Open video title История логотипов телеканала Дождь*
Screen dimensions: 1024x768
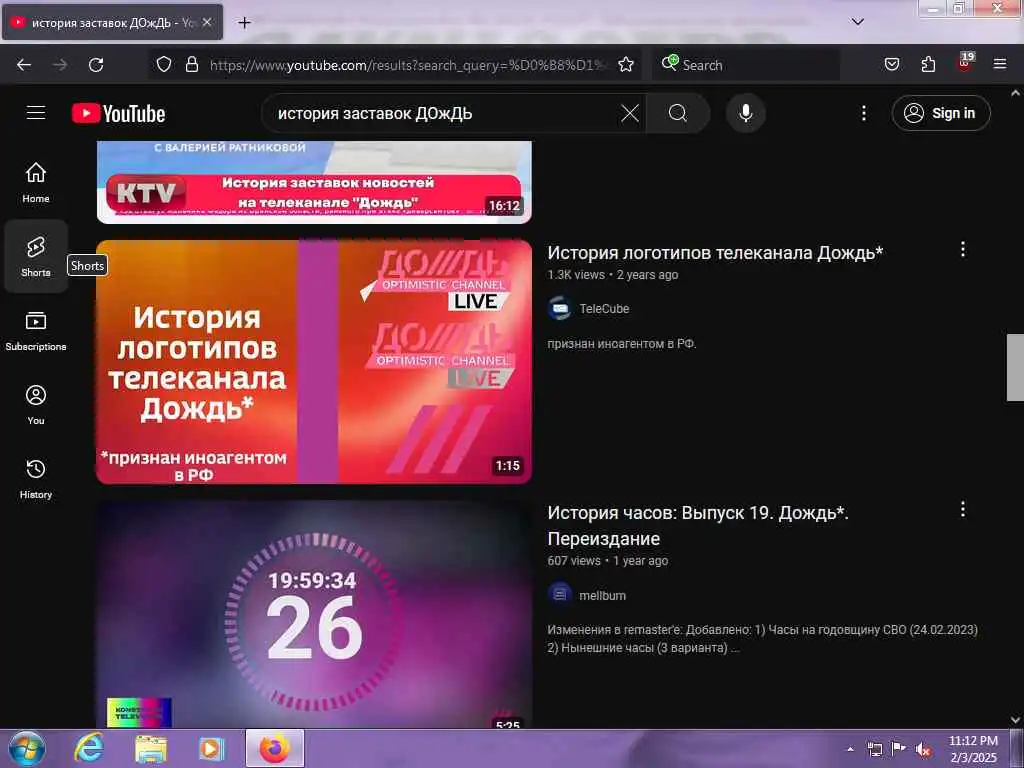pyautogui.click(x=715, y=253)
